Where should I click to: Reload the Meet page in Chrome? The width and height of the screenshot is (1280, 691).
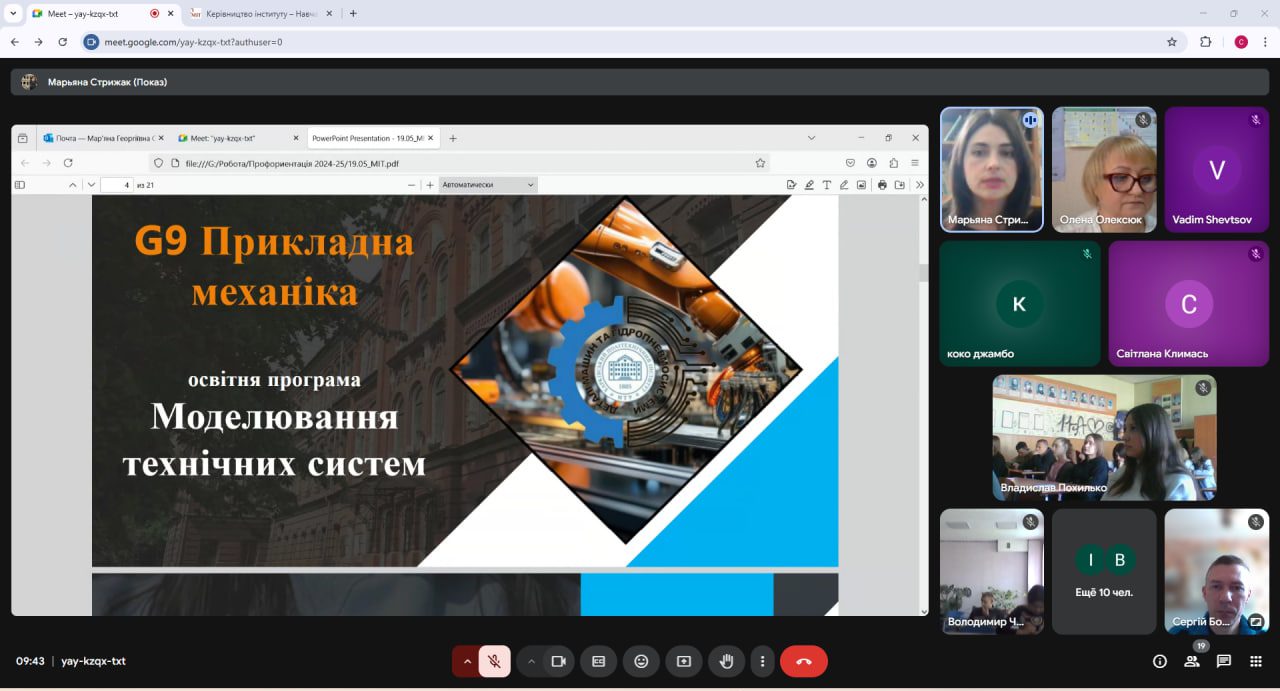(x=63, y=42)
